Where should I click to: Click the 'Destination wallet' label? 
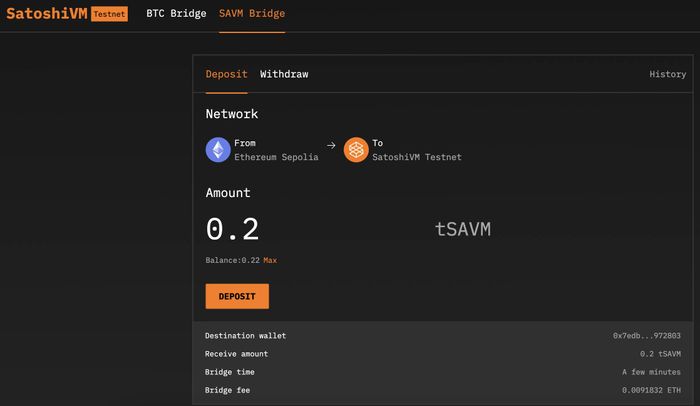[246, 335]
